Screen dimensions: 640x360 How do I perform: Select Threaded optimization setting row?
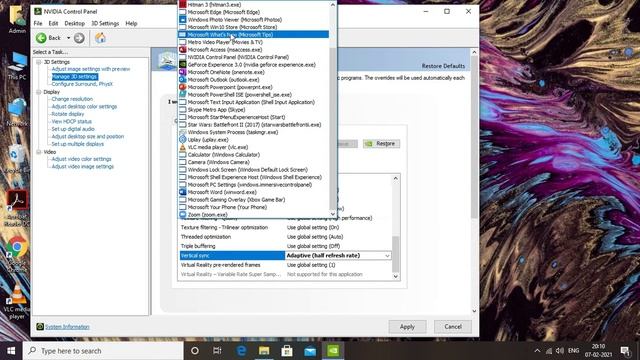(285, 237)
